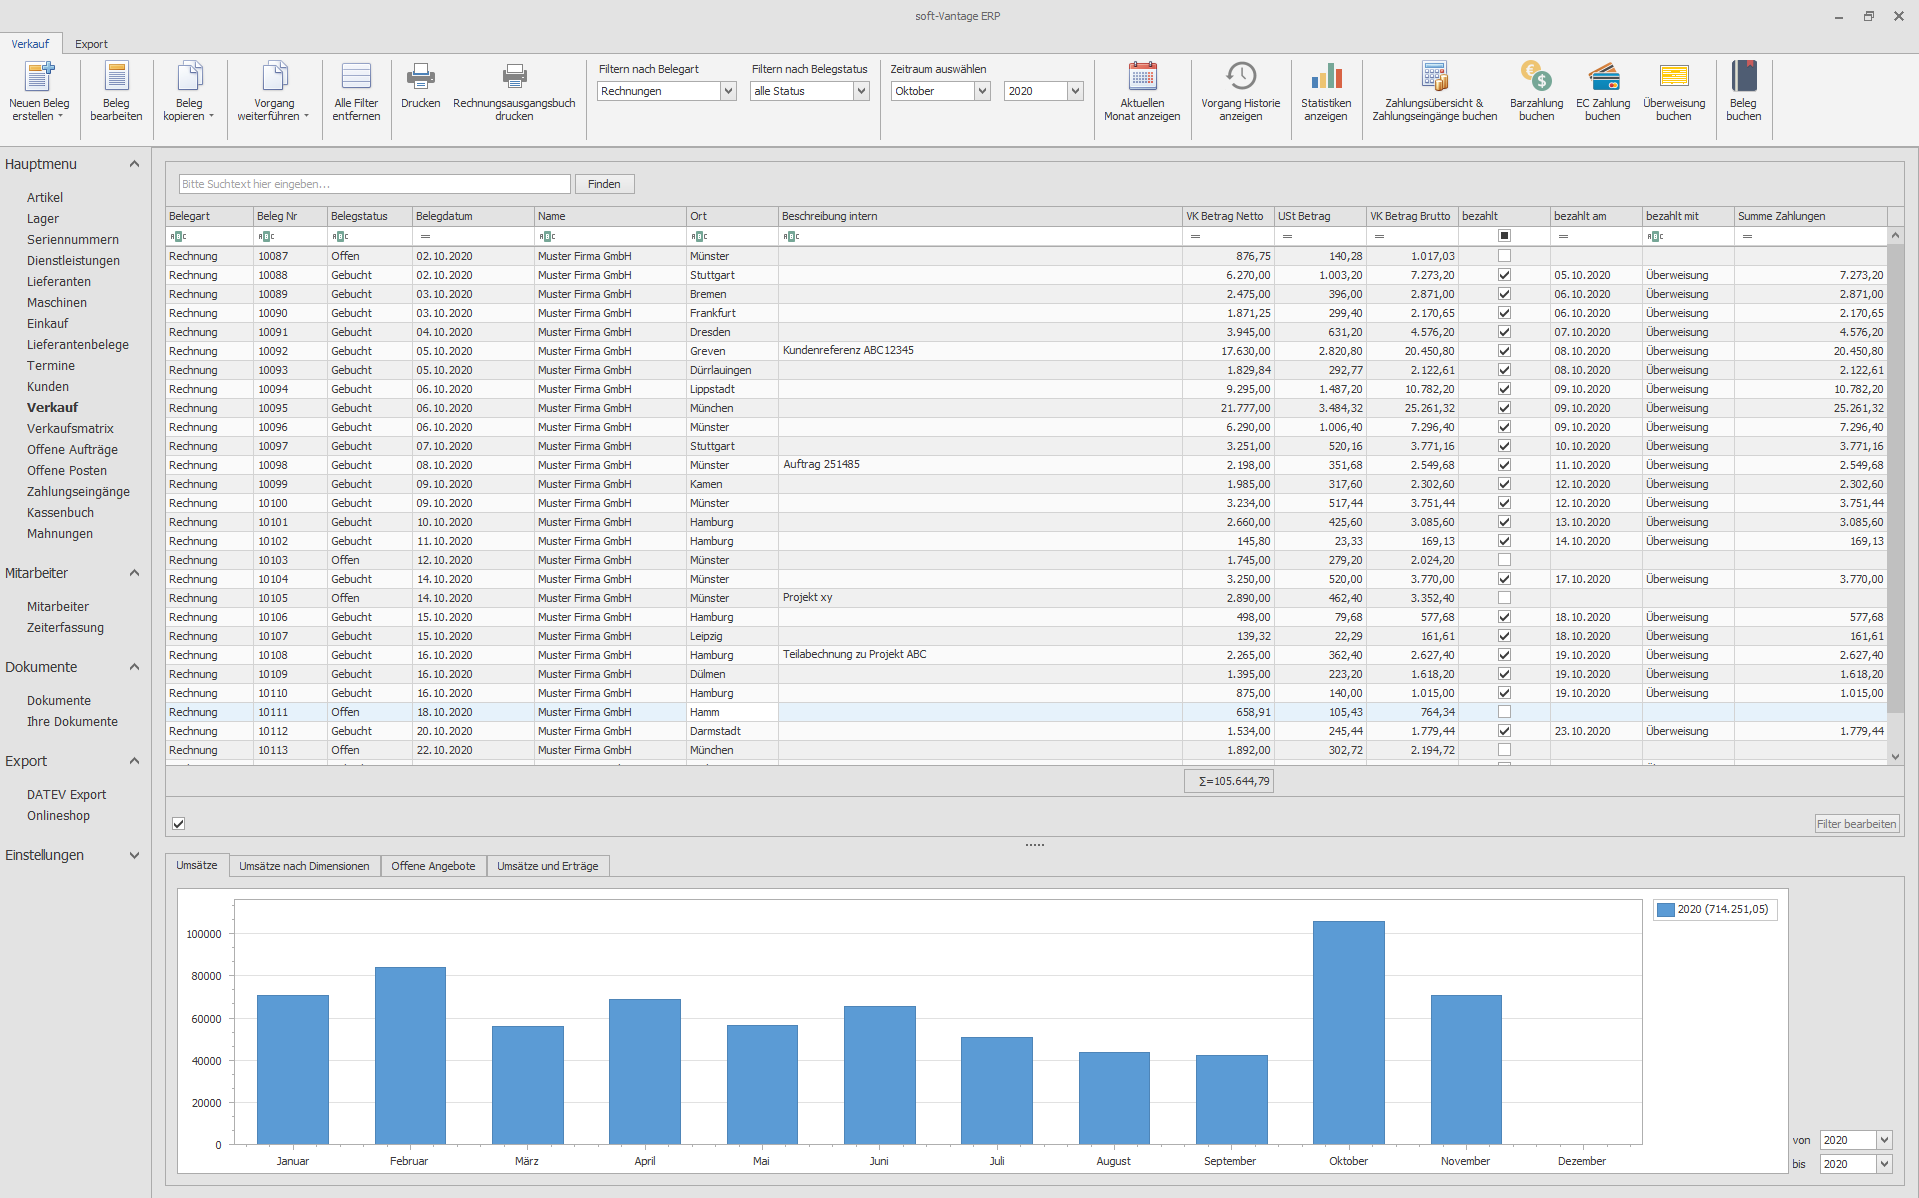The image size is (1919, 1198).
Task: Click the blue 2020 legend swatch
Action: pos(1665,910)
